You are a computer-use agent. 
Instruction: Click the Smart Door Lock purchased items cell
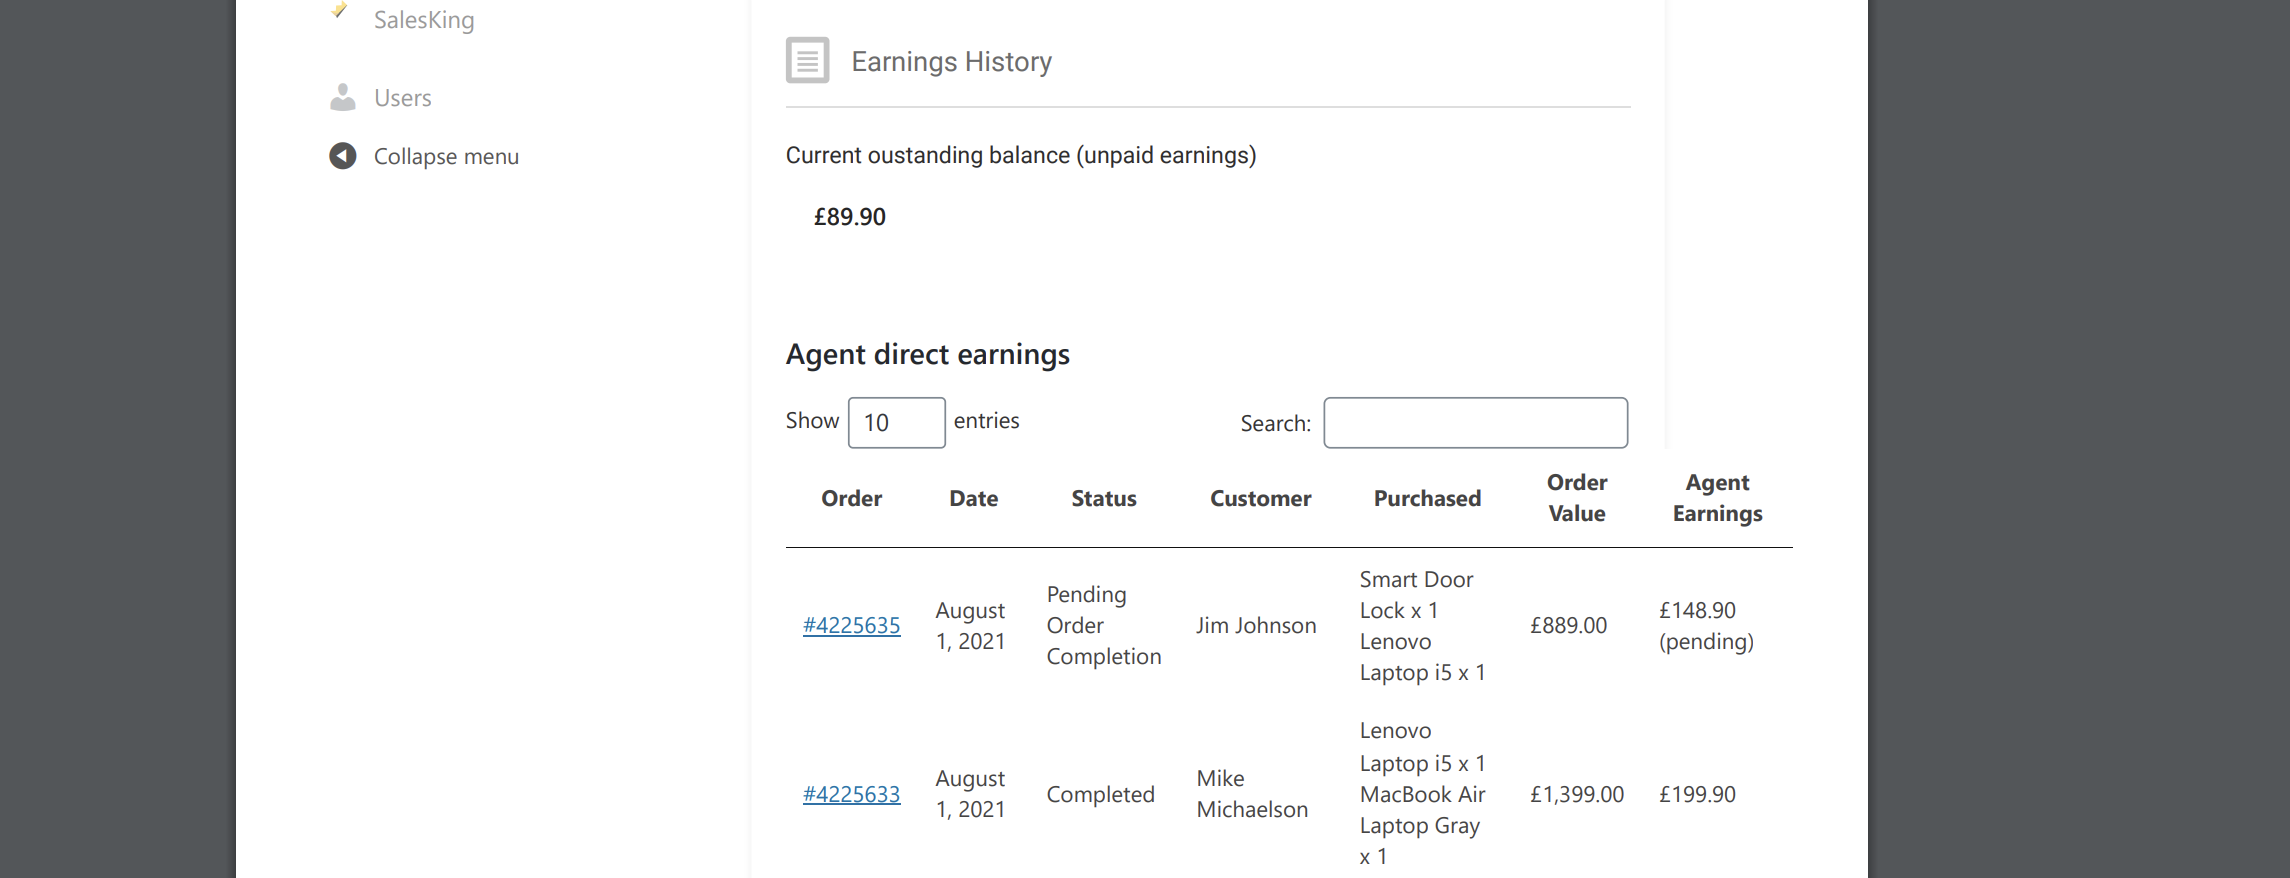tap(1422, 625)
